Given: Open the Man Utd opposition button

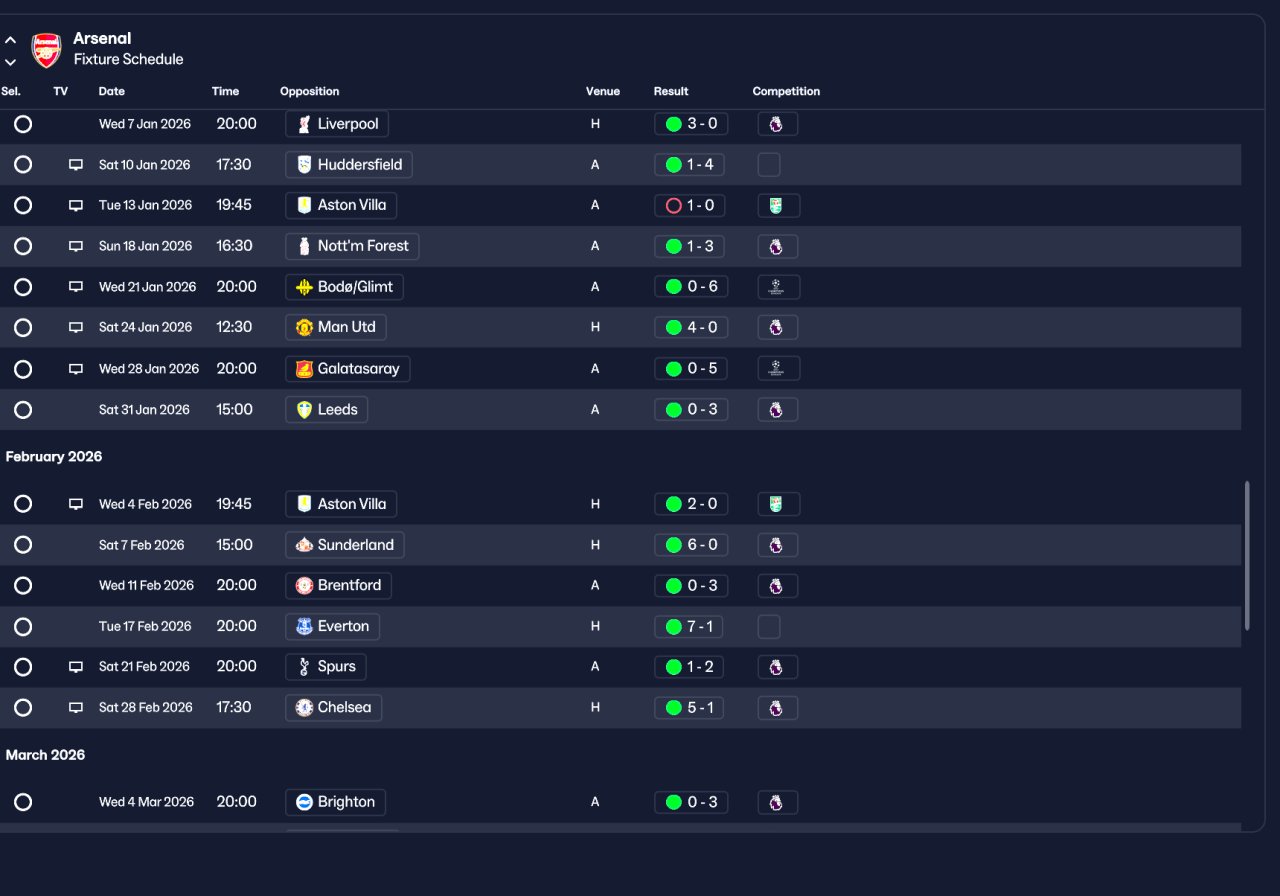Looking at the screenshot, I should 336,327.
